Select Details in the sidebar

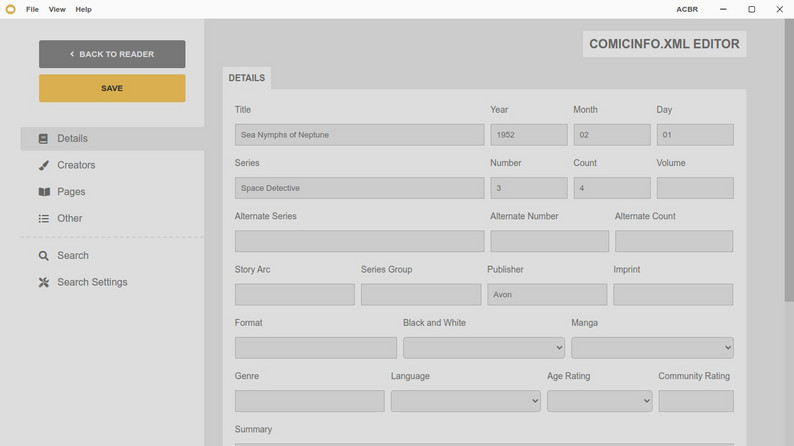click(x=112, y=138)
